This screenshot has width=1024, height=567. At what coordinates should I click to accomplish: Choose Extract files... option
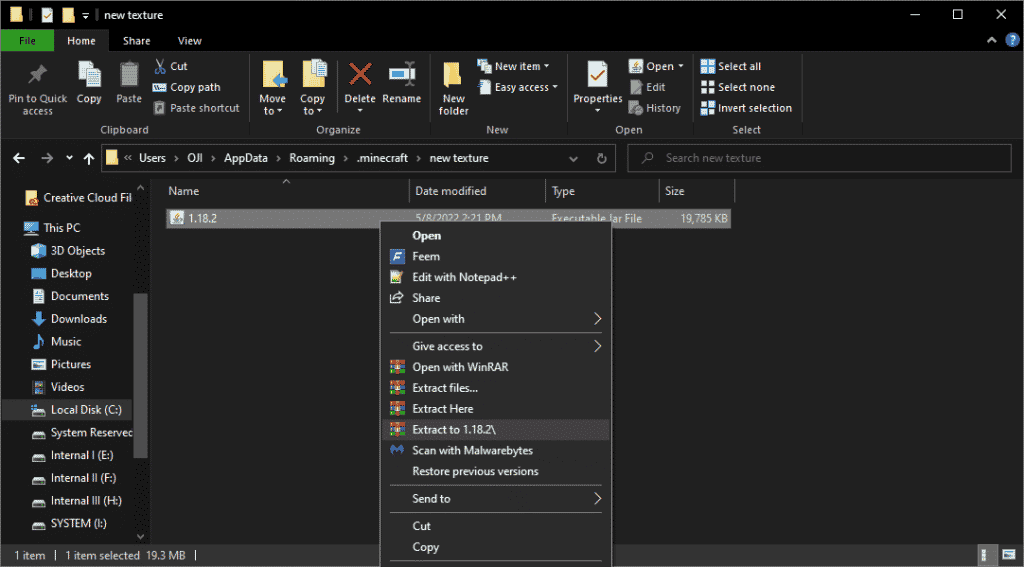(x=496, y=388)
